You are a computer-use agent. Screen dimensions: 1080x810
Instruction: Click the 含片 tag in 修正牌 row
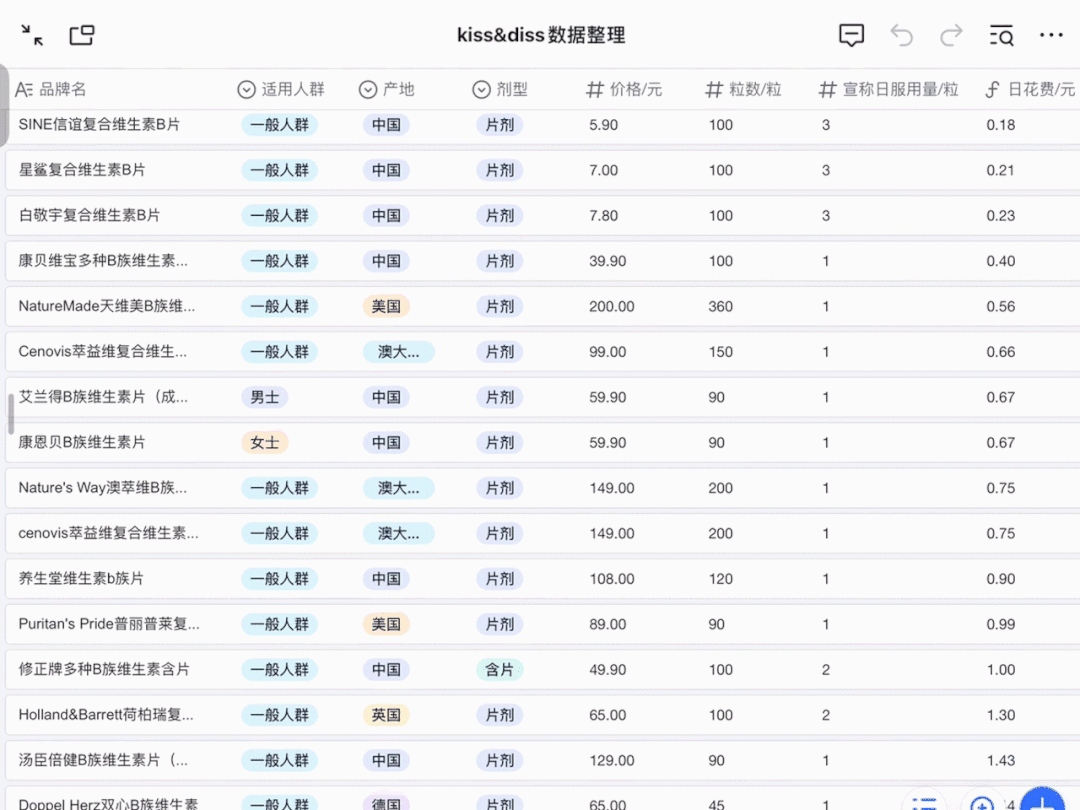coord(499,670)
